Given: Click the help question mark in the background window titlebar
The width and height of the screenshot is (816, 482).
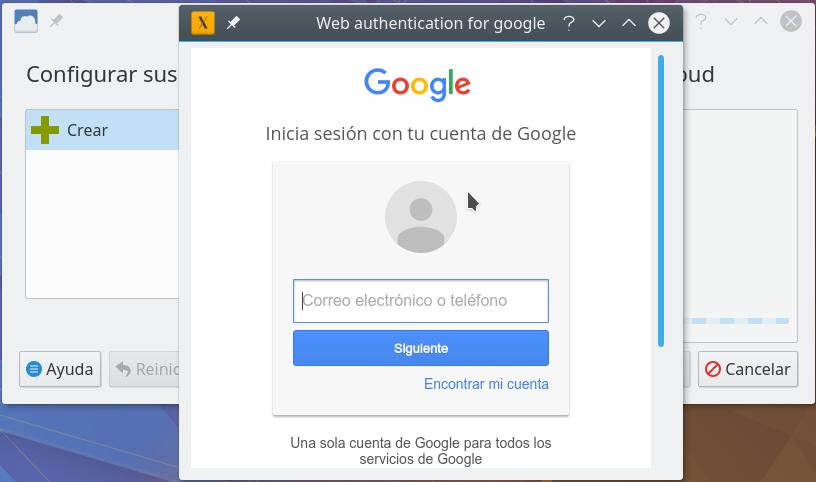Looking at the screenshot, I should tap(701, 21).
